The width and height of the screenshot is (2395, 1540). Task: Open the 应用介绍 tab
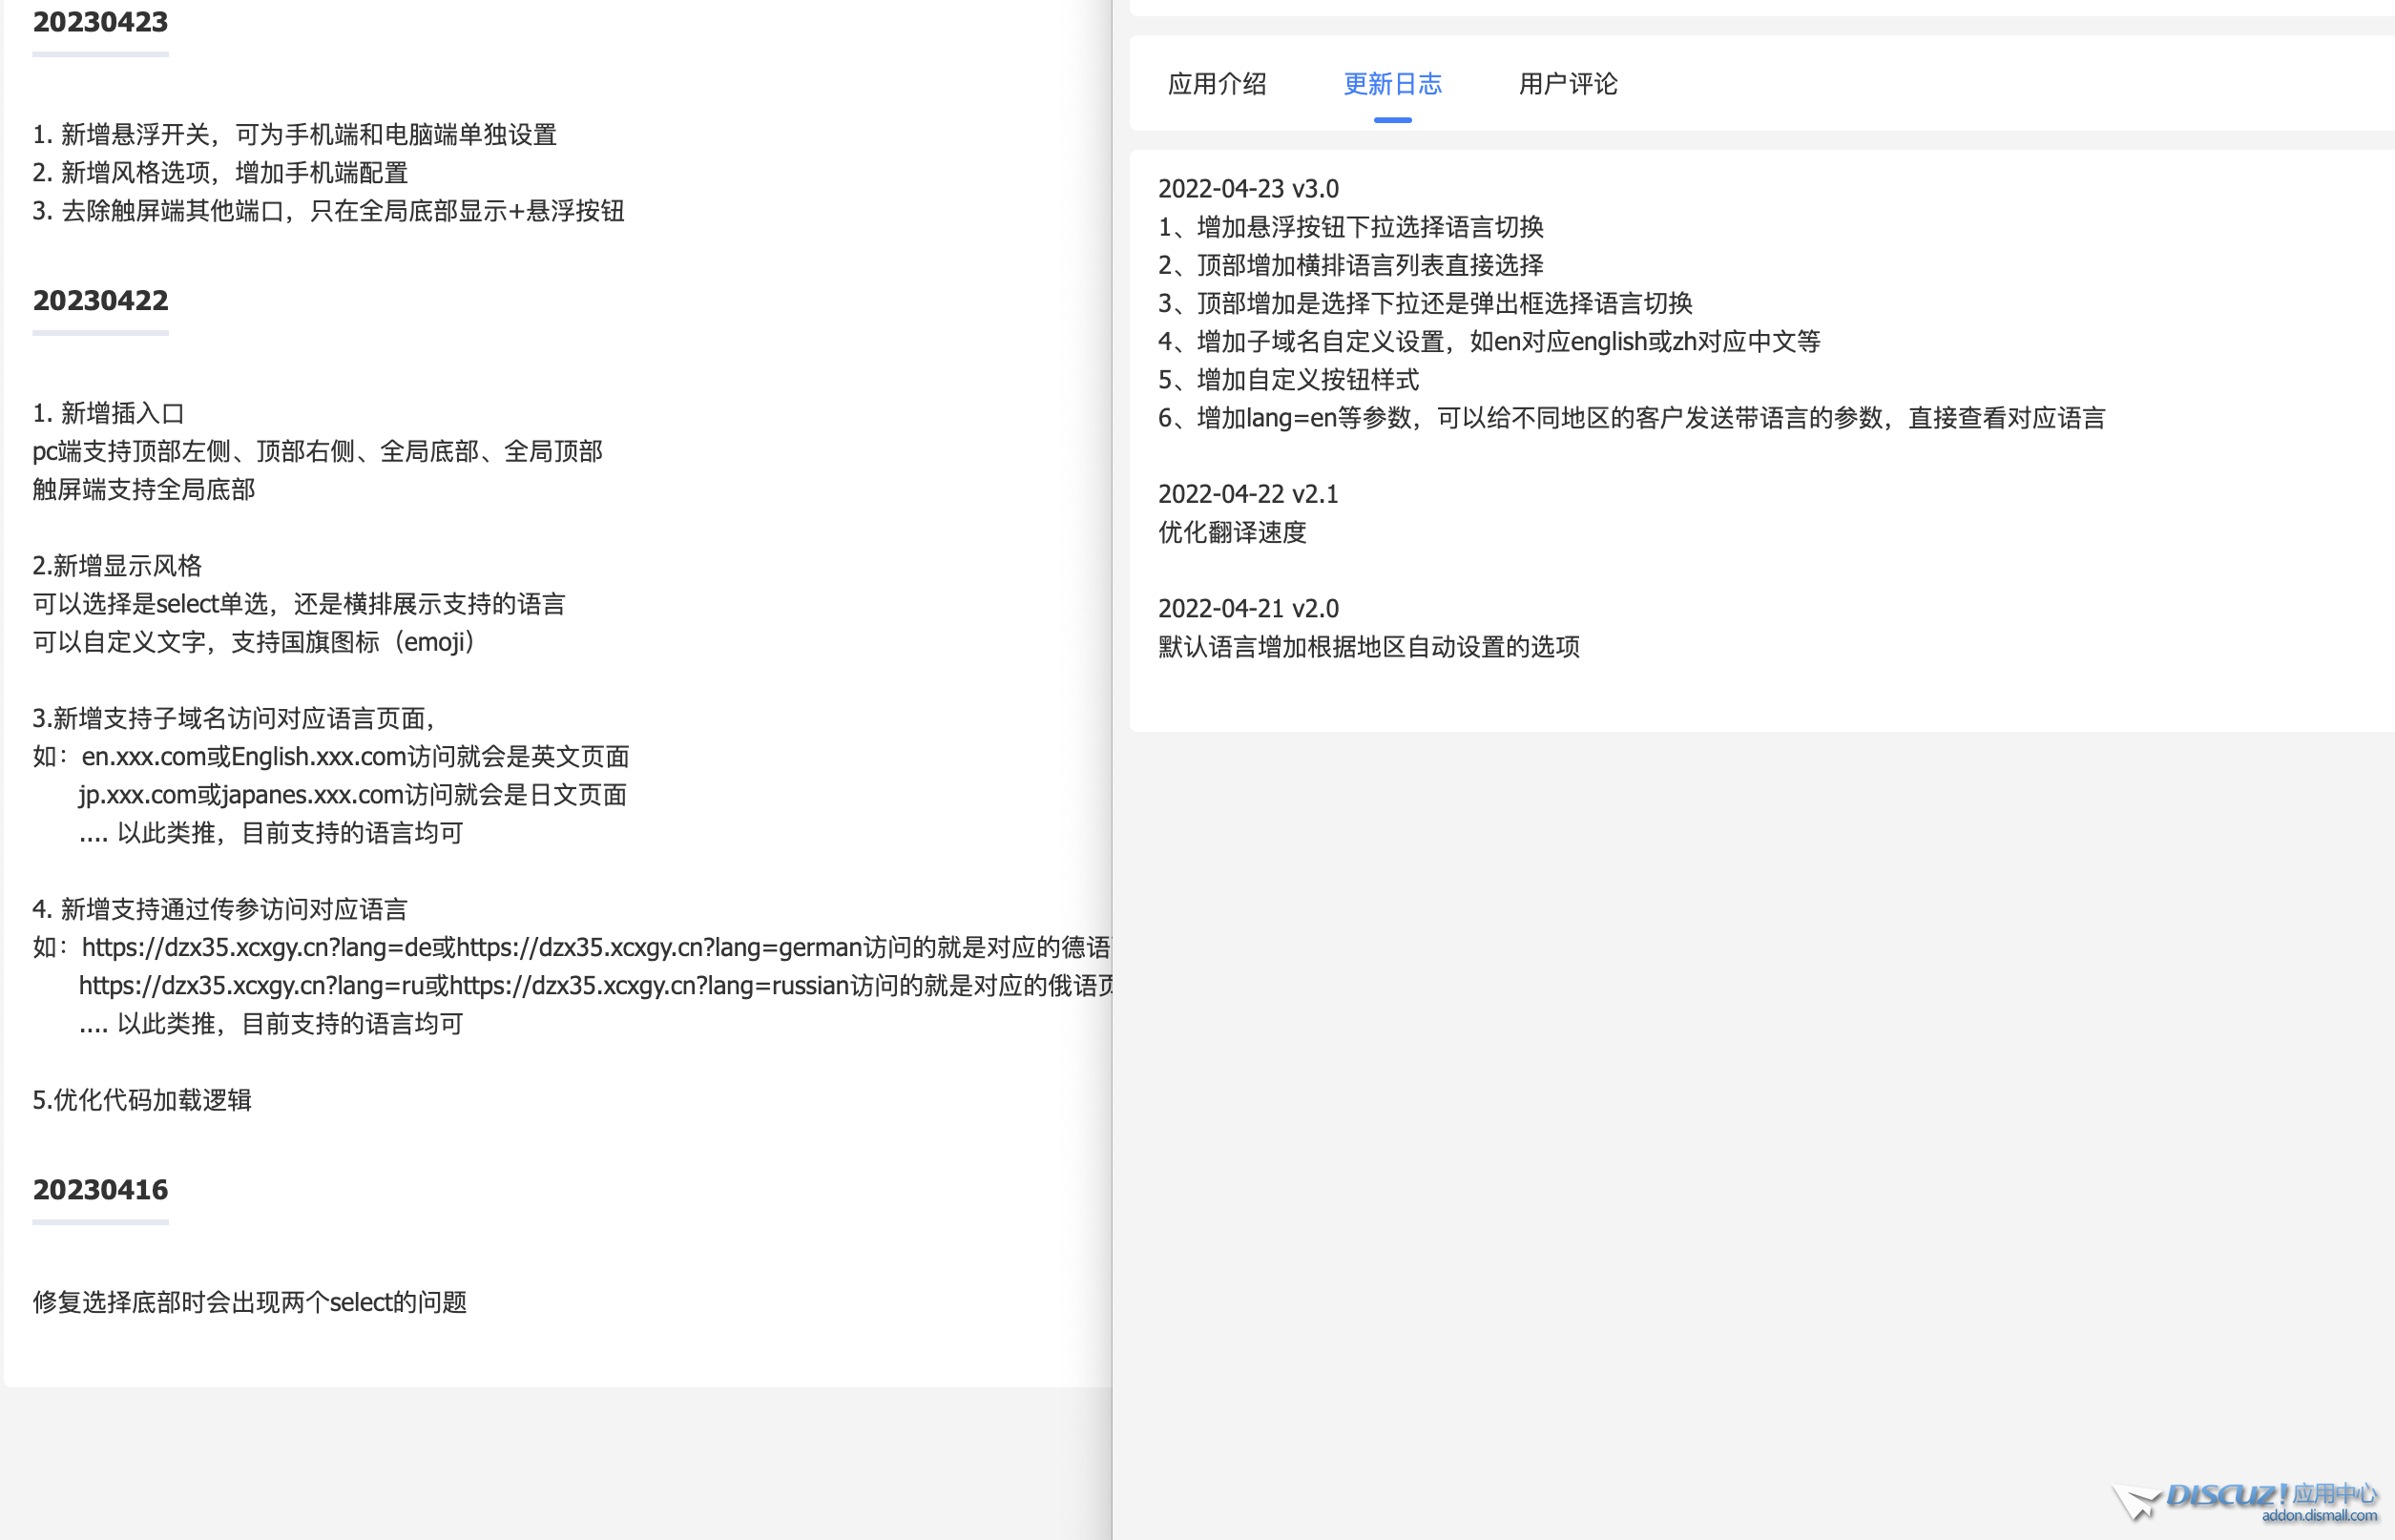pyautogui.click(x=1216, y=84)
